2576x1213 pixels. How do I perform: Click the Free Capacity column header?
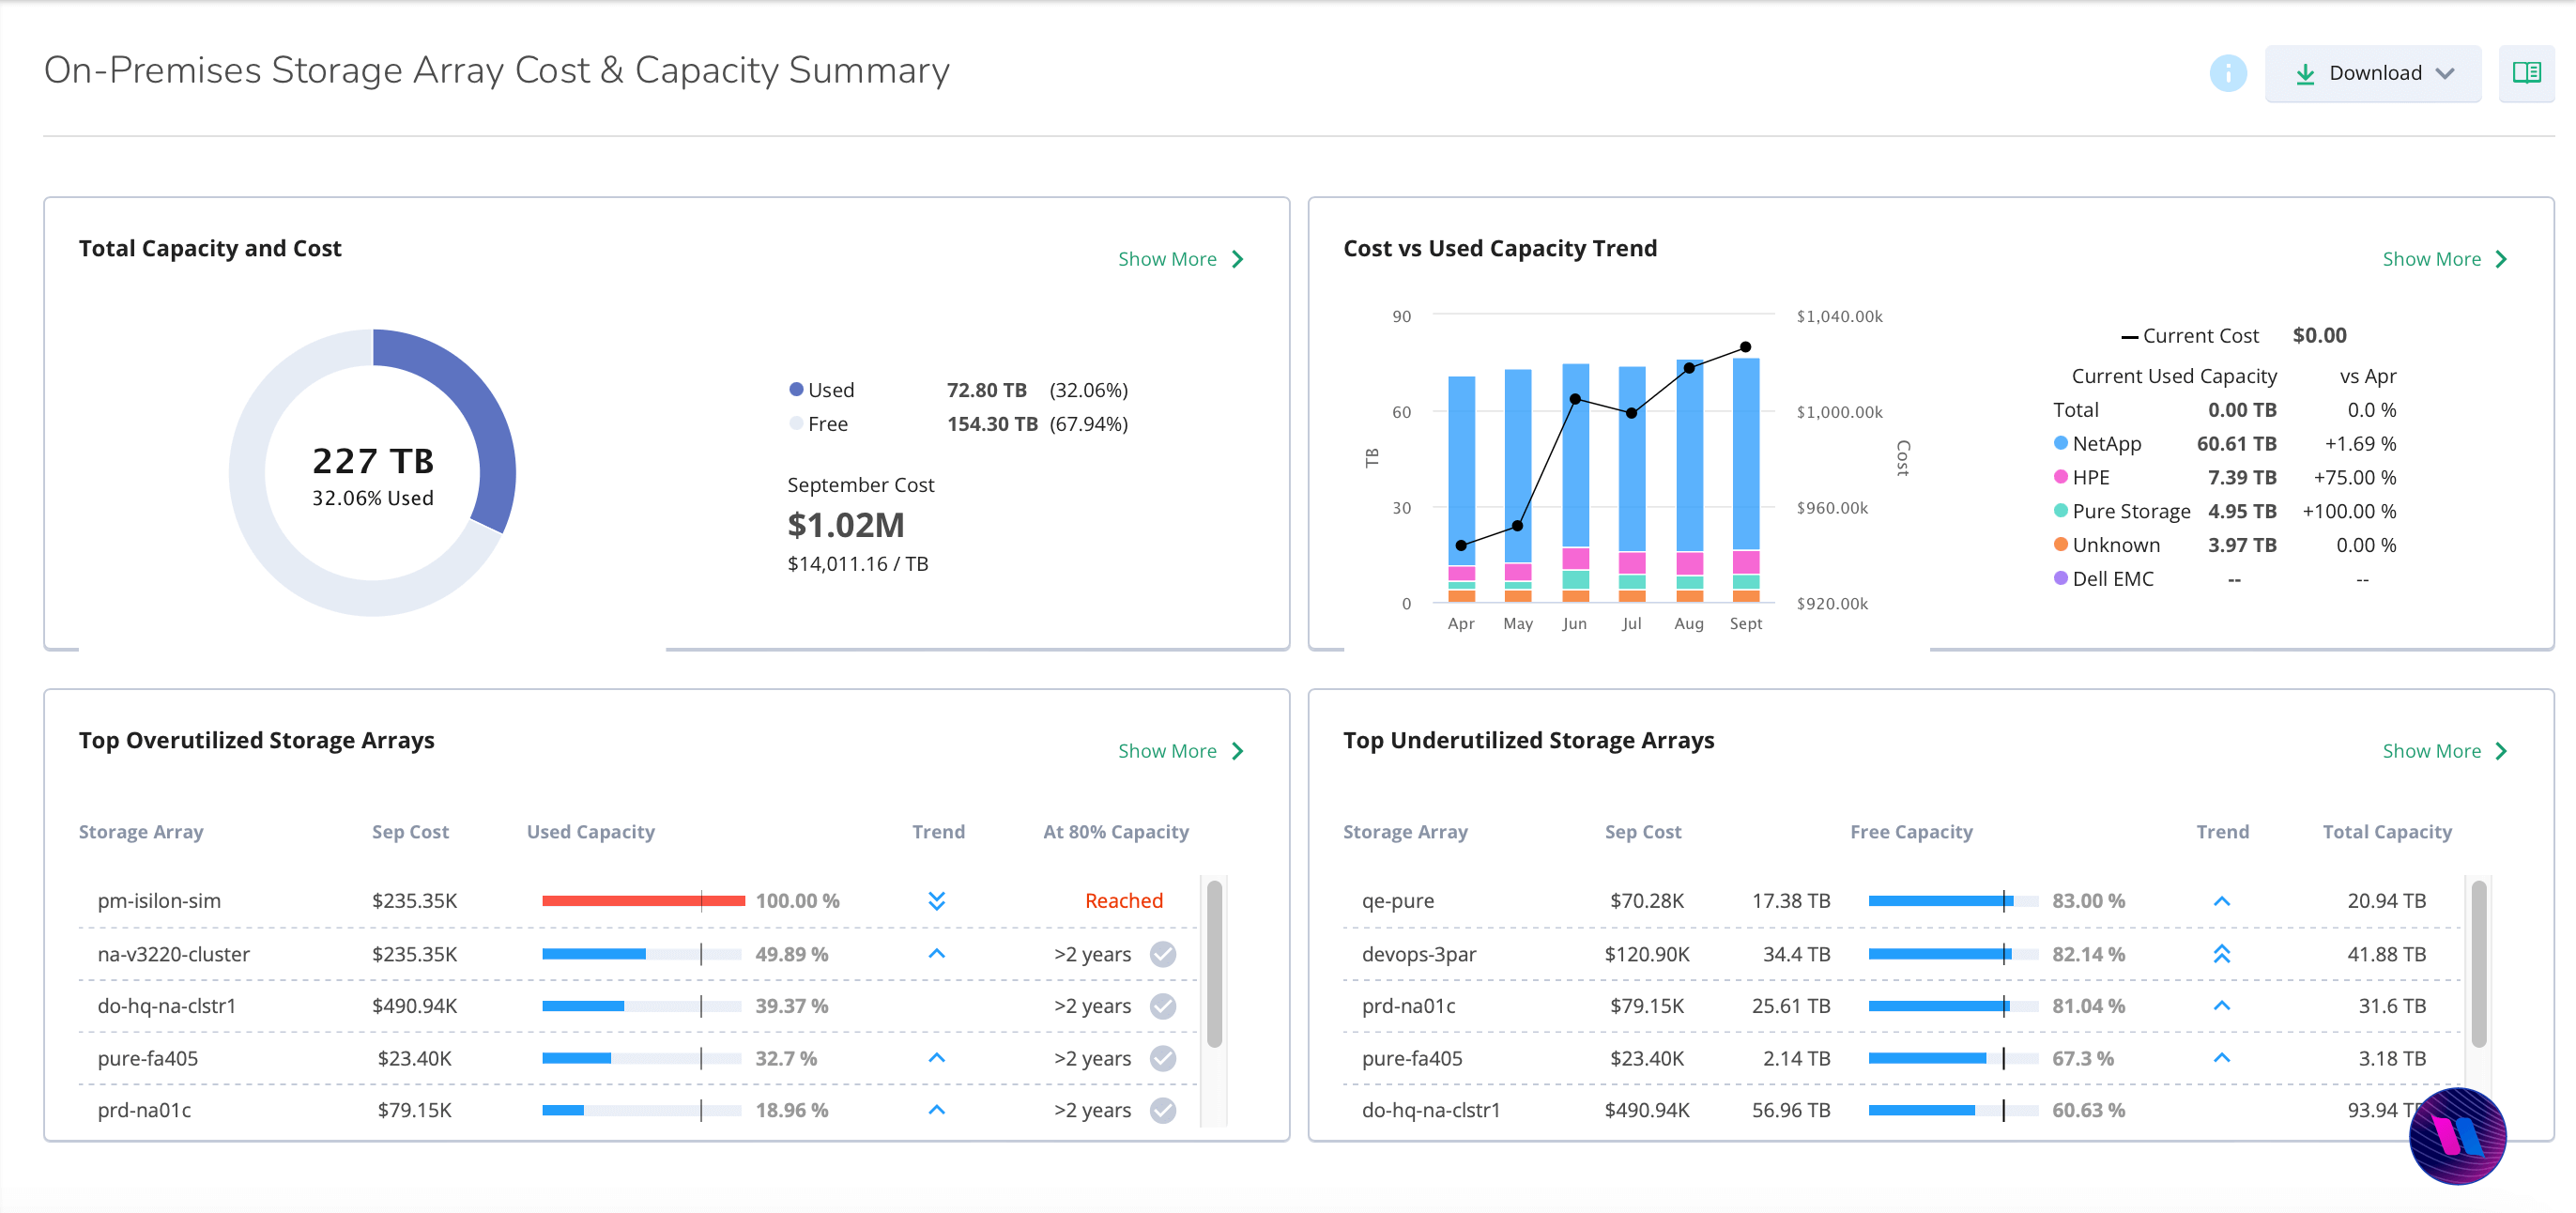pos(1910,832)
